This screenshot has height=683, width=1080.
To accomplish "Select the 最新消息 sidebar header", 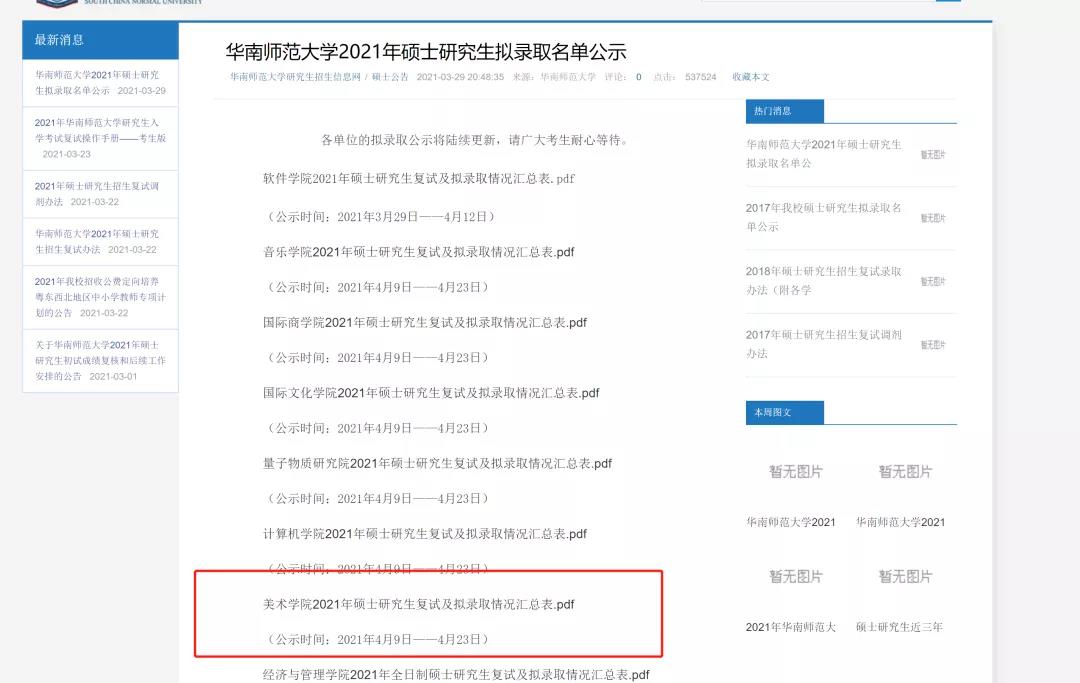I will pos(101,40).
